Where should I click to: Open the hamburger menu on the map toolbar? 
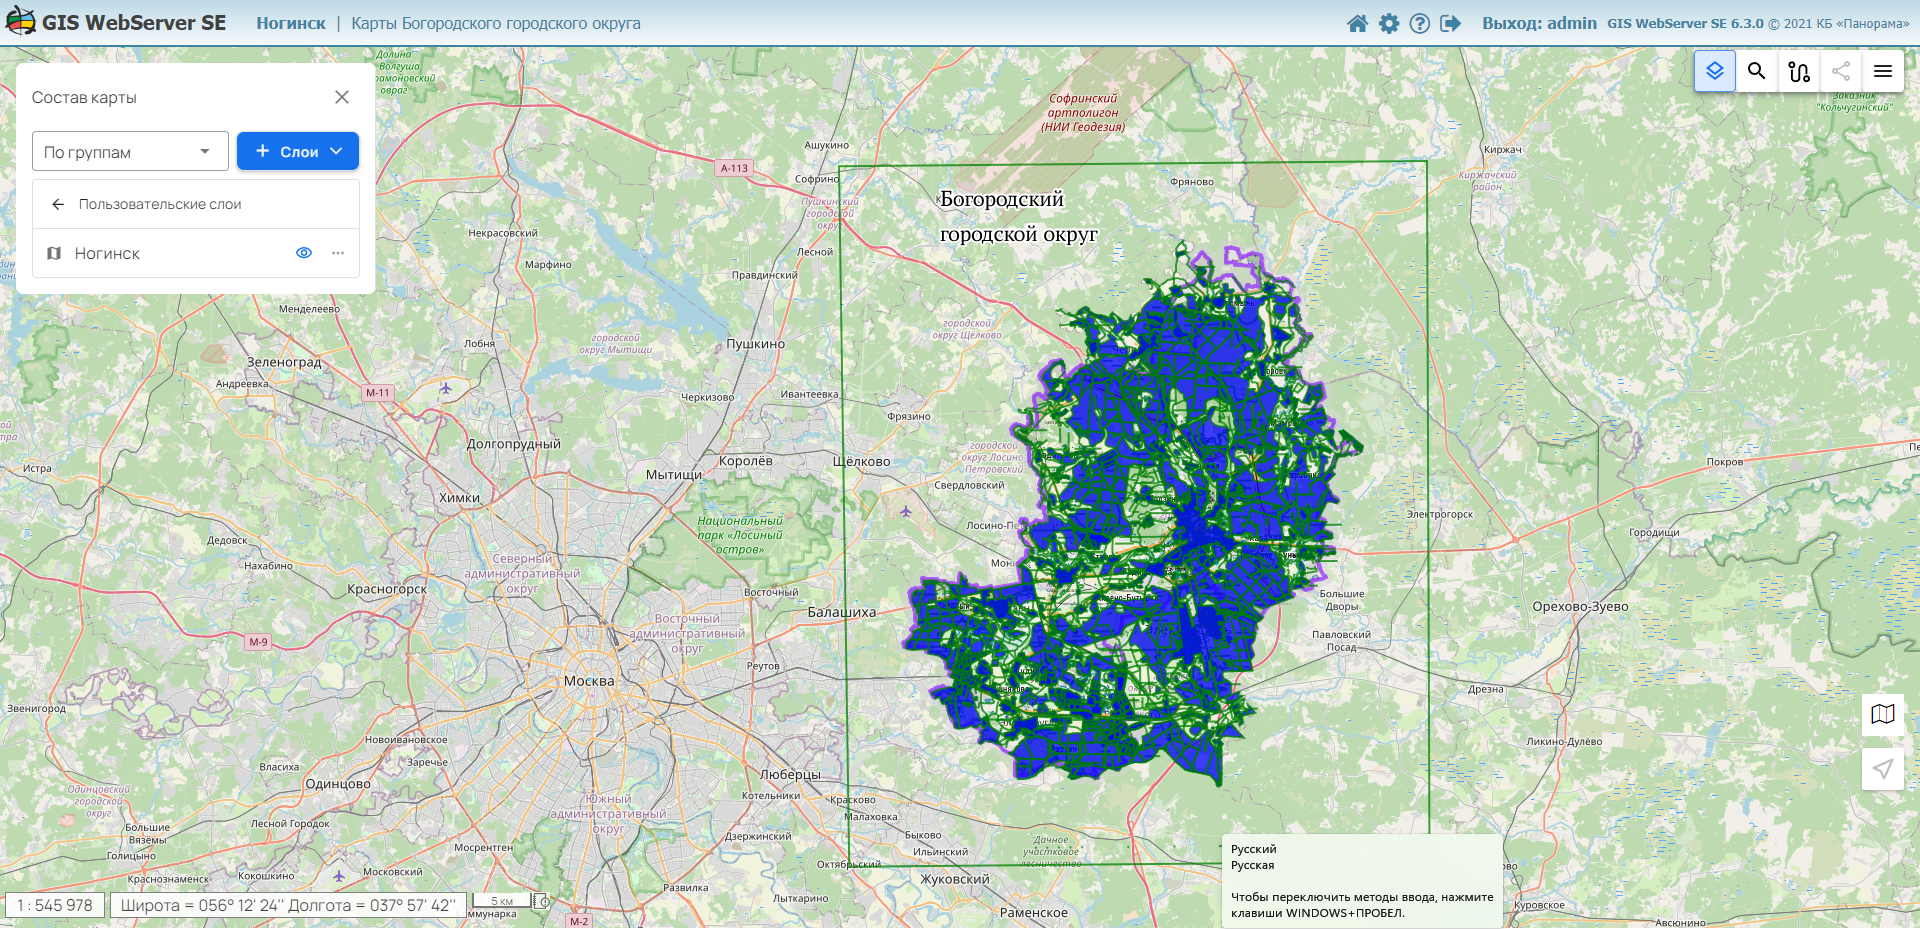1882,71
